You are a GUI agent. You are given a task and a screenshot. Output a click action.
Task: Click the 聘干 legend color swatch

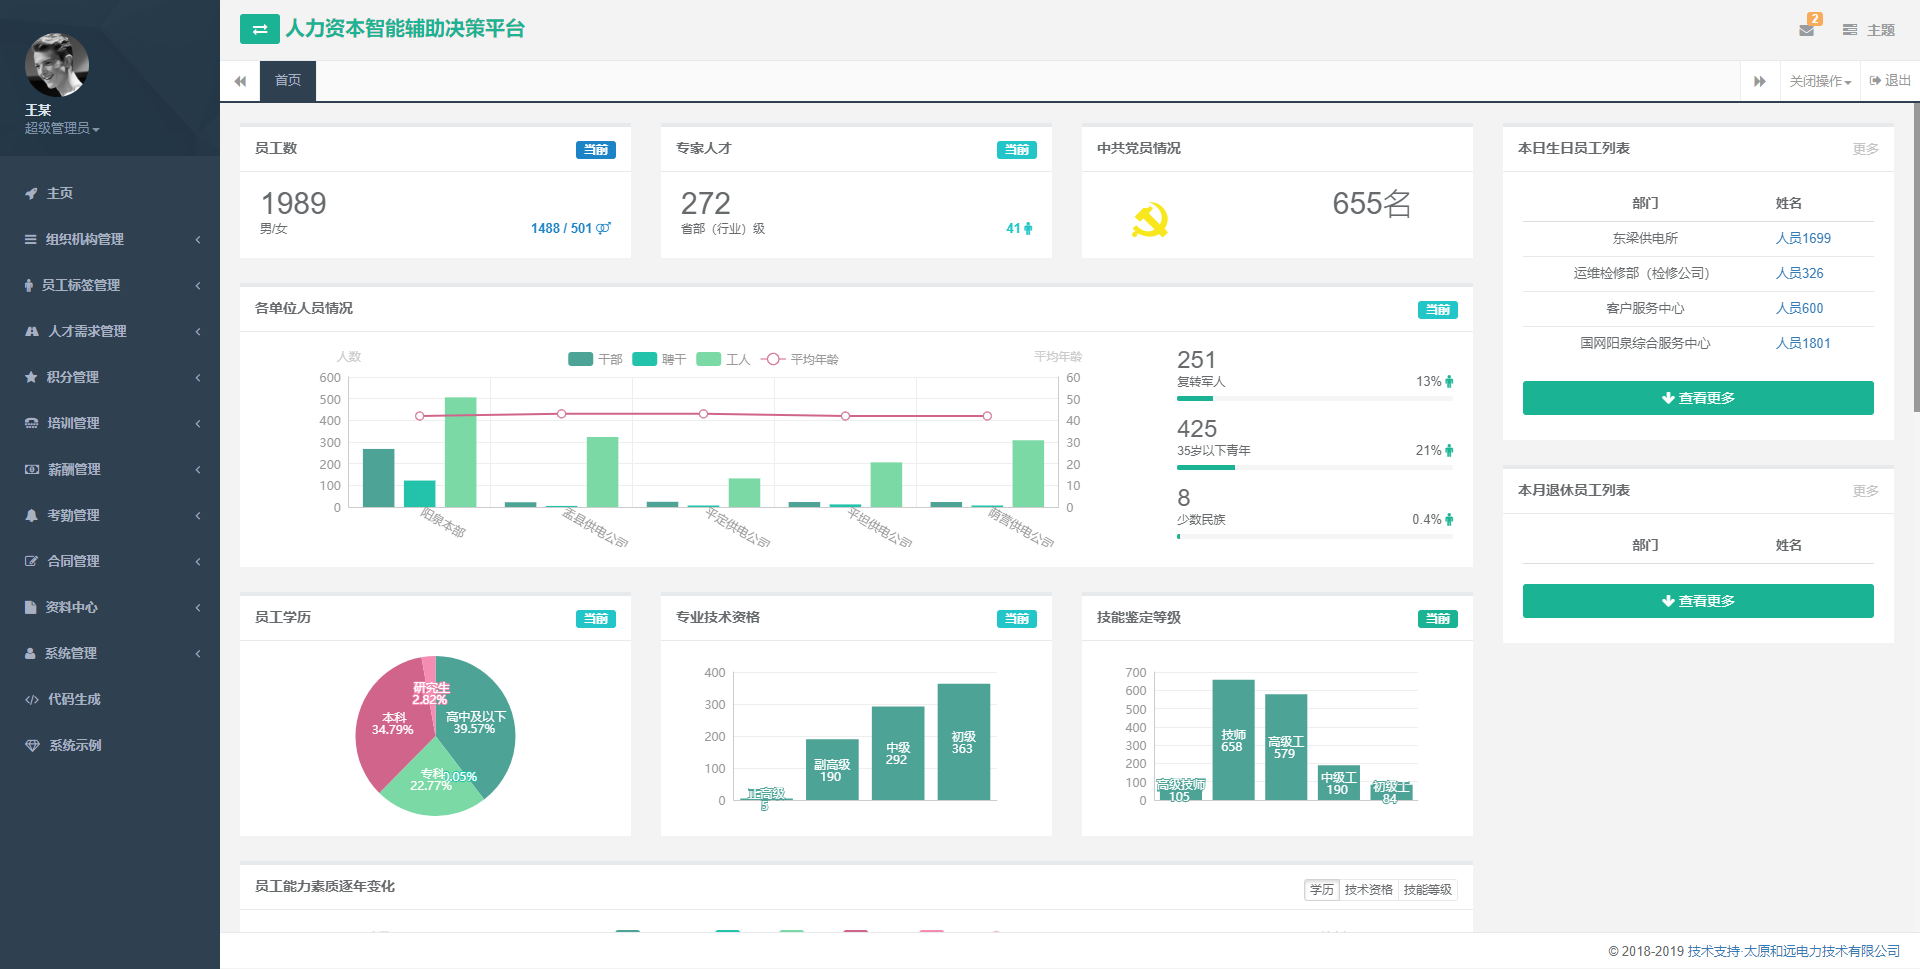point(645,359)
